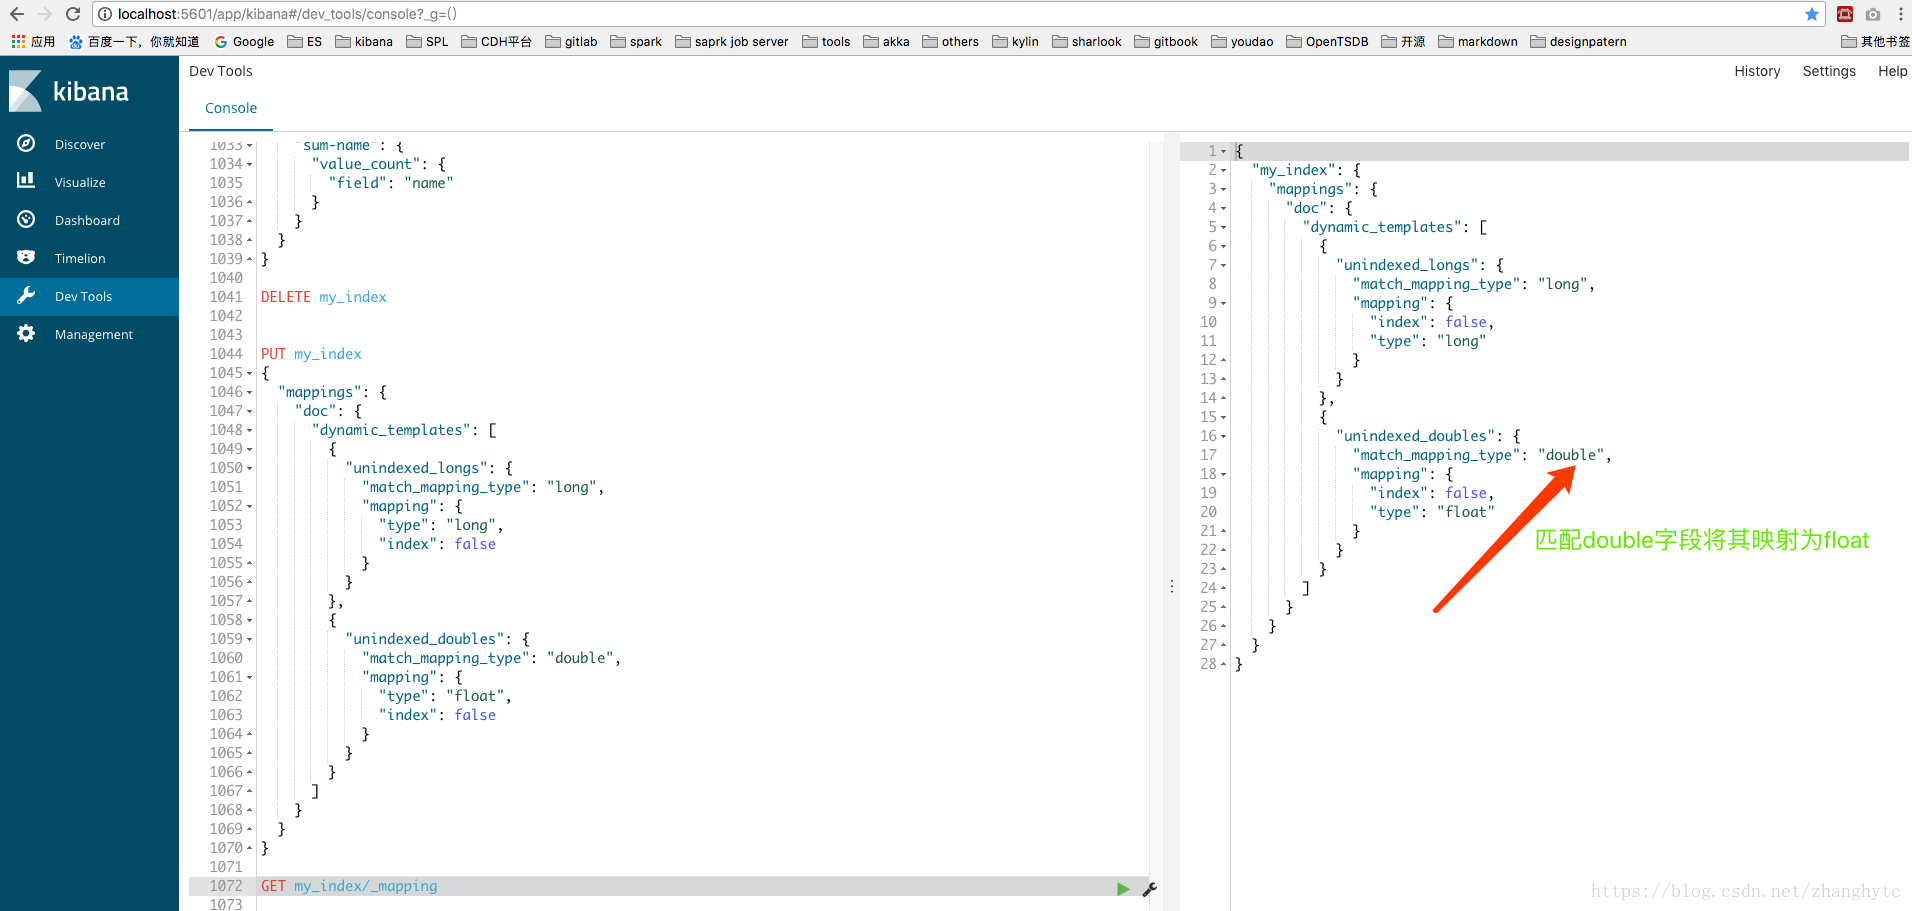Collapse response mapping fold at line 18
The height and width of the screenshot is (911, 1912).
(1223, 474)
